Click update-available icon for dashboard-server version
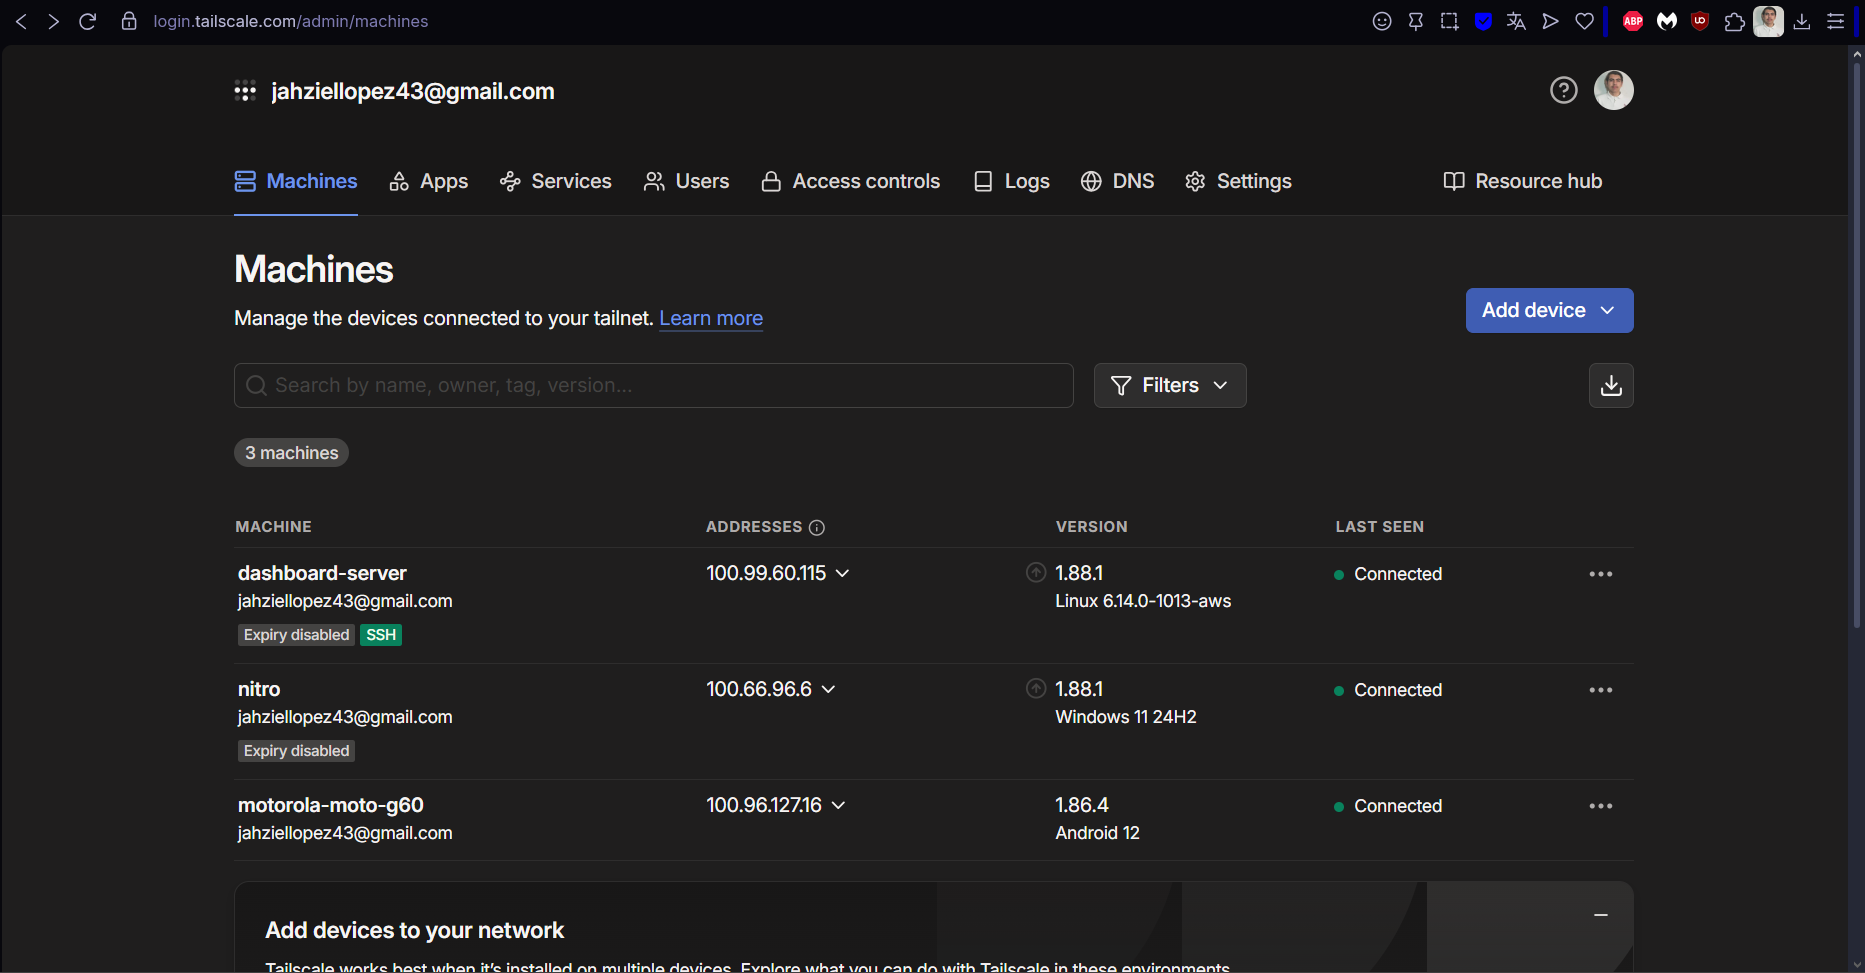 pos(1036,572)
